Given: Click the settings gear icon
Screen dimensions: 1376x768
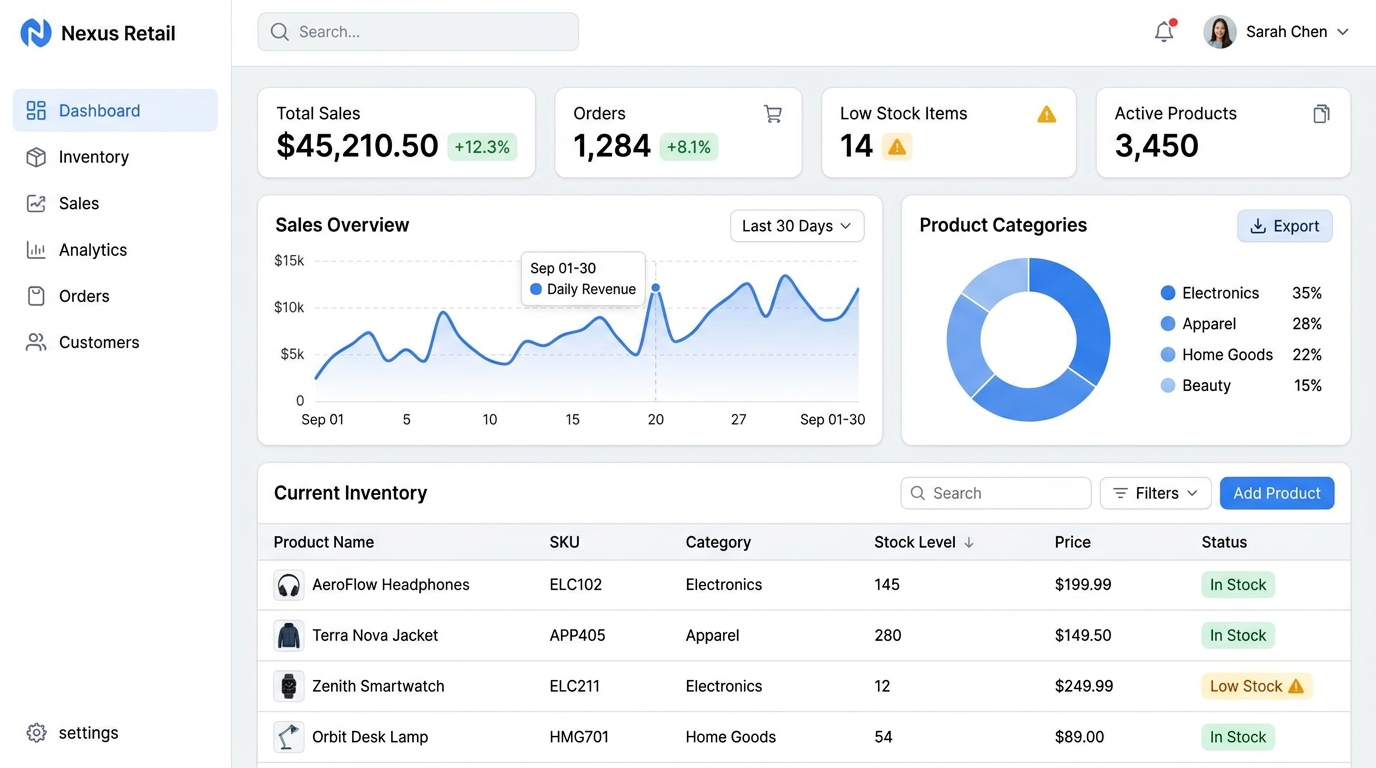Looking at the screenshot, I should pos(36,733).
